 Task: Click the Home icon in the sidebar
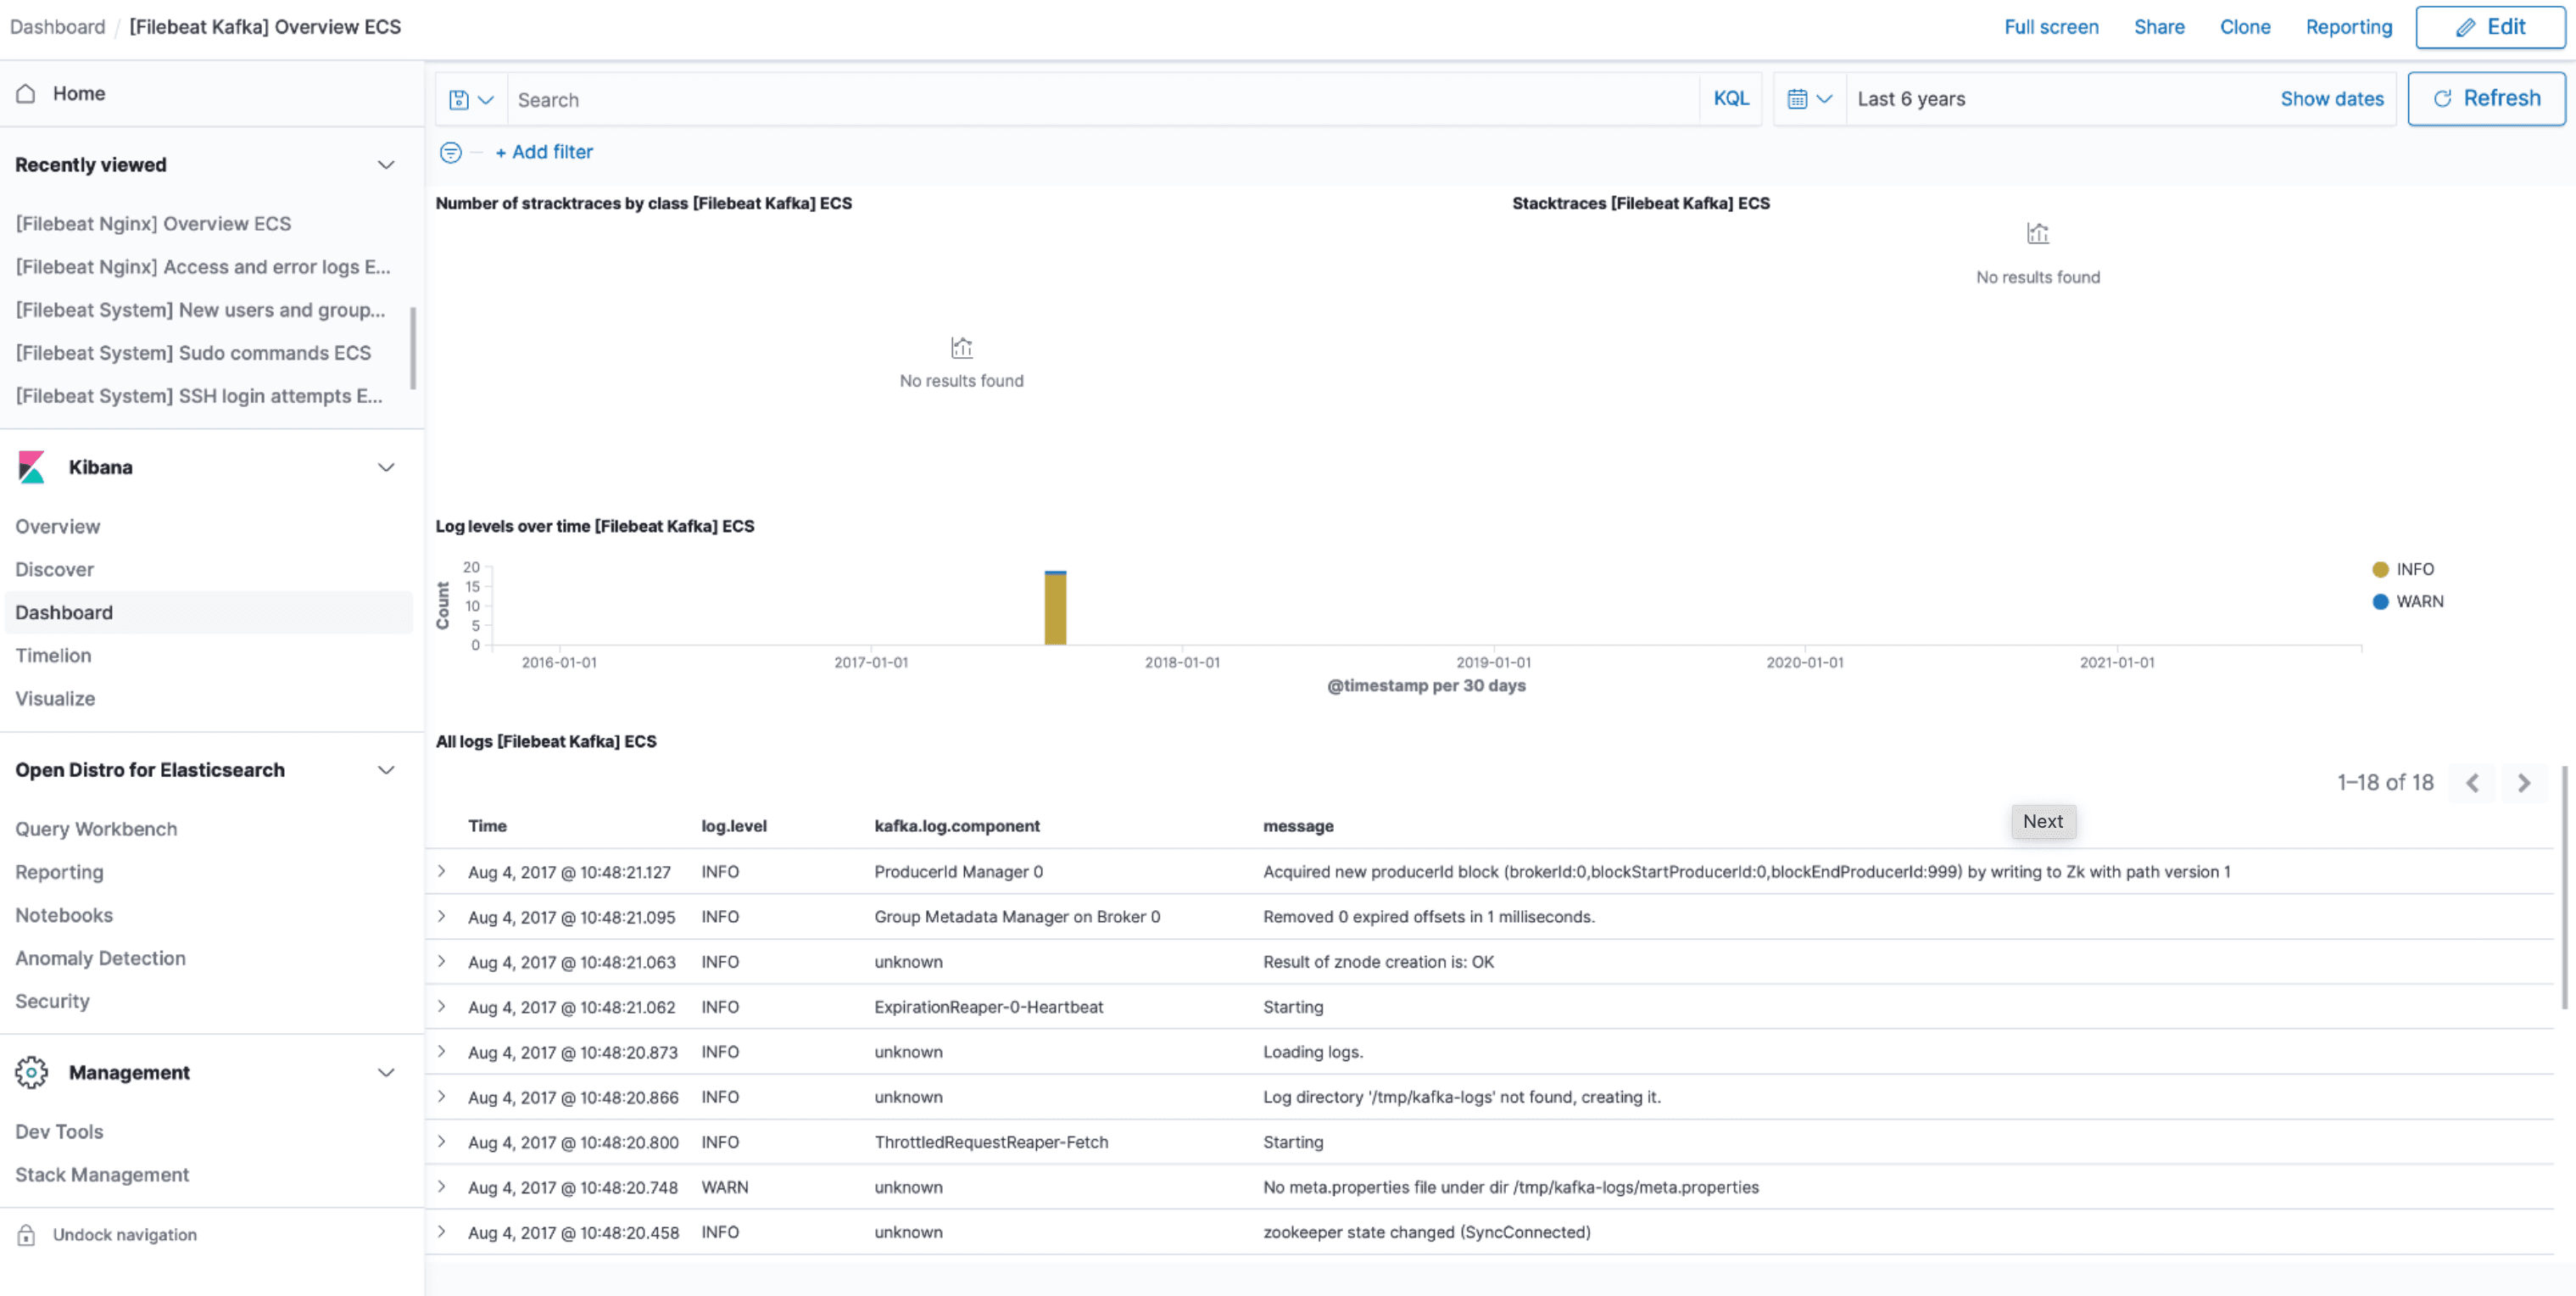25,92
